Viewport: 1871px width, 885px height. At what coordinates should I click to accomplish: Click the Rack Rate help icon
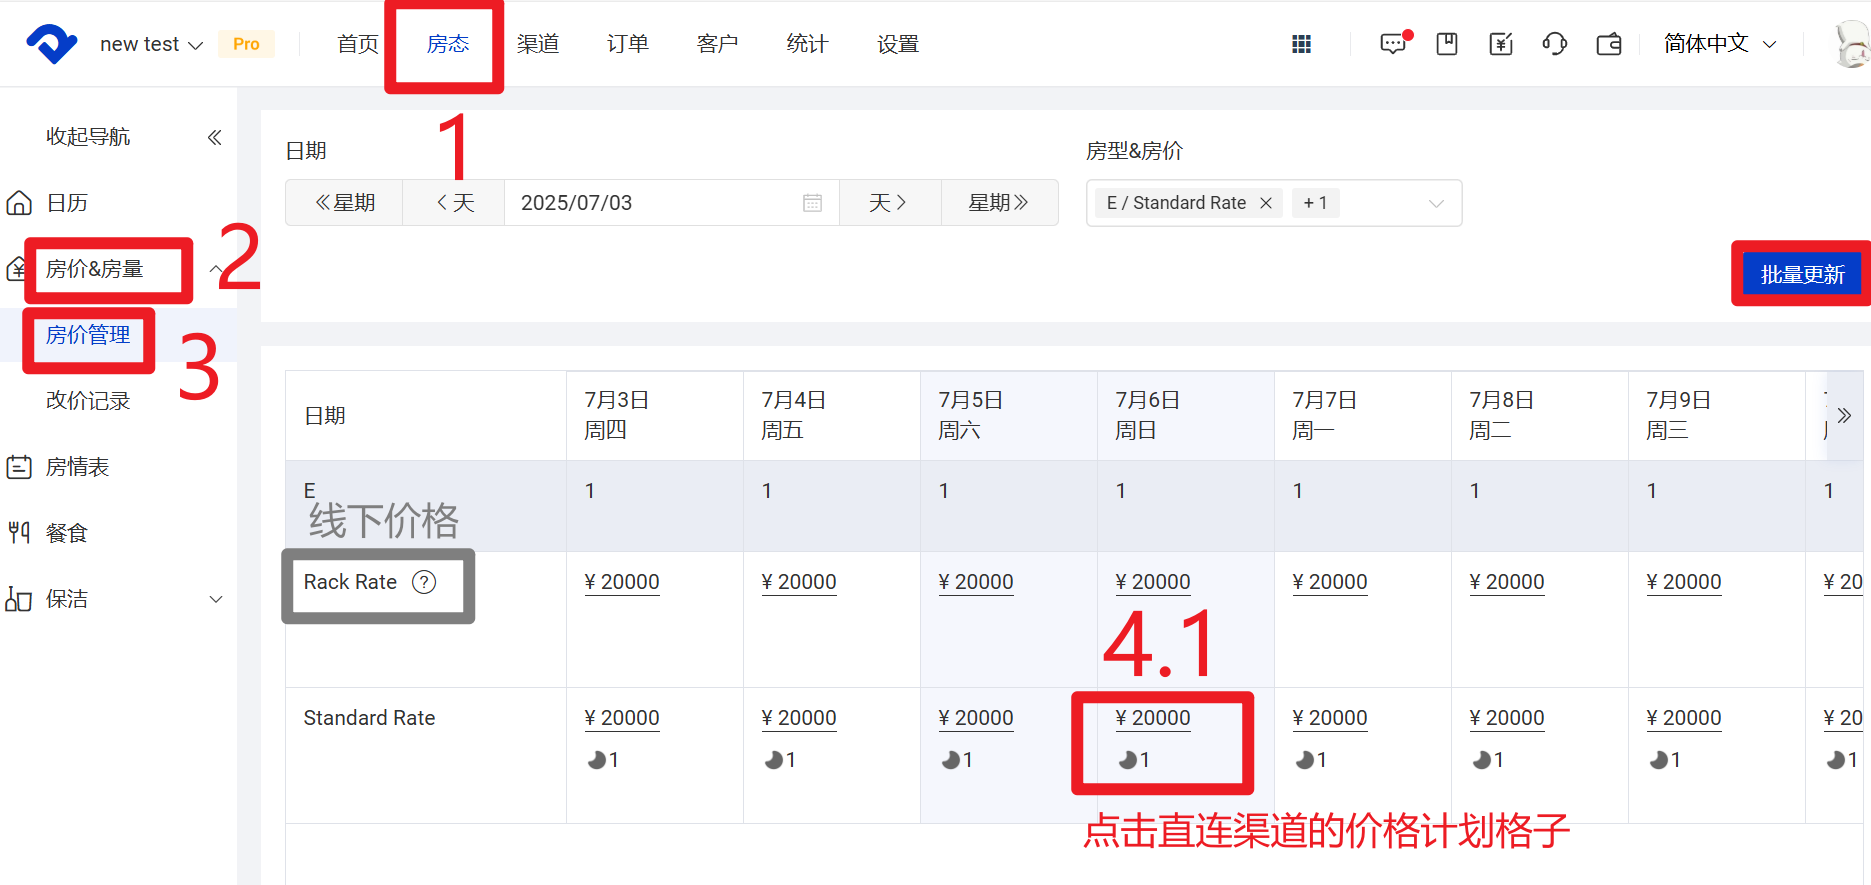424,582
